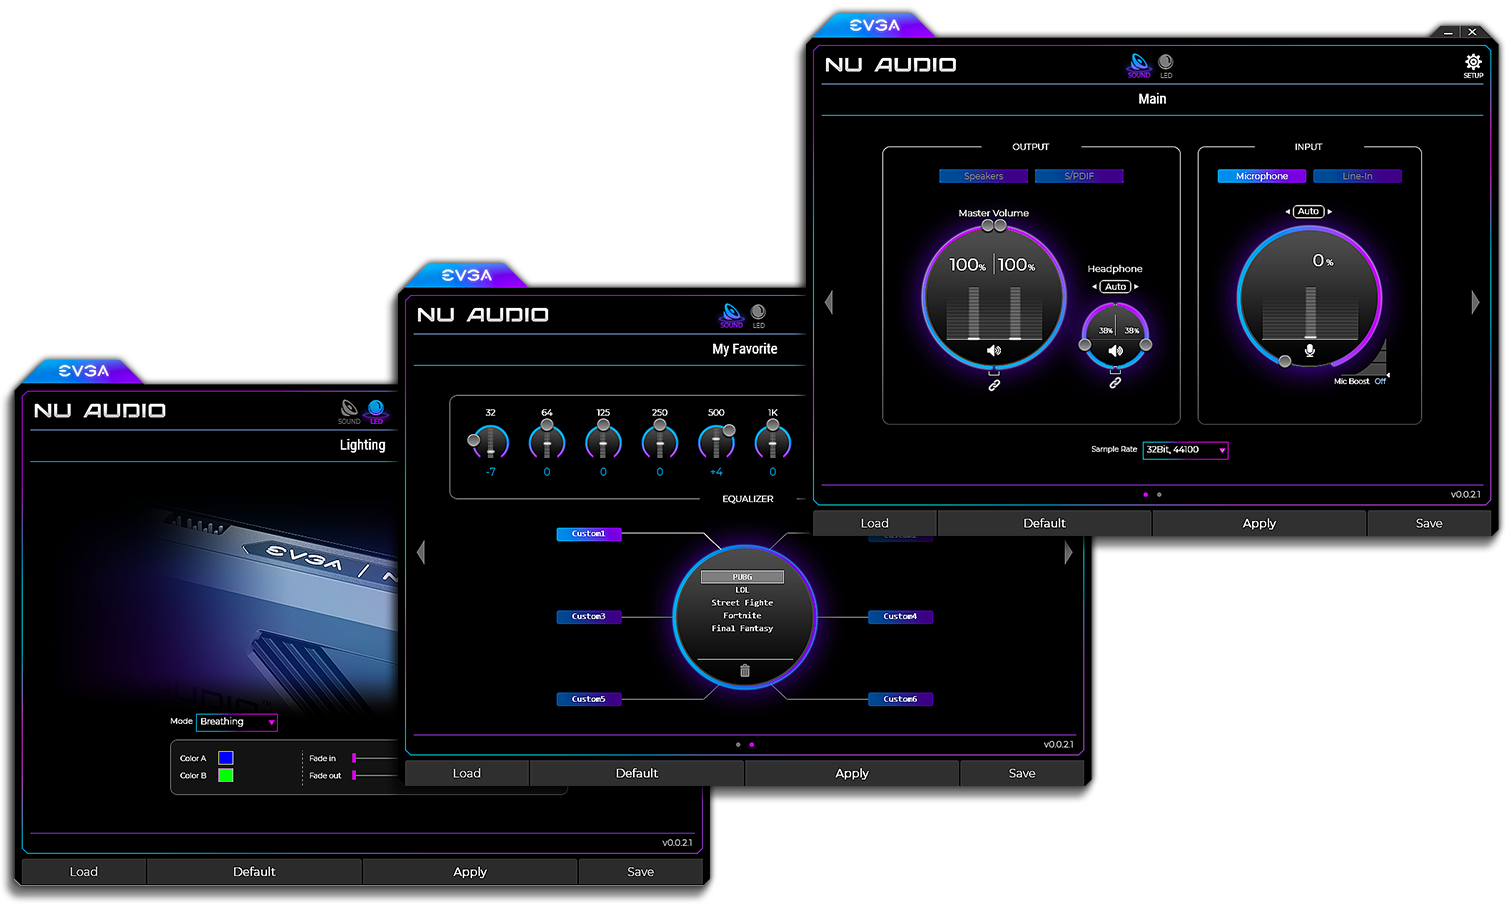This screenshot has width=1511, height=913.
Task: Click headphone Auto right arrow
Action: click(1136, 287)
